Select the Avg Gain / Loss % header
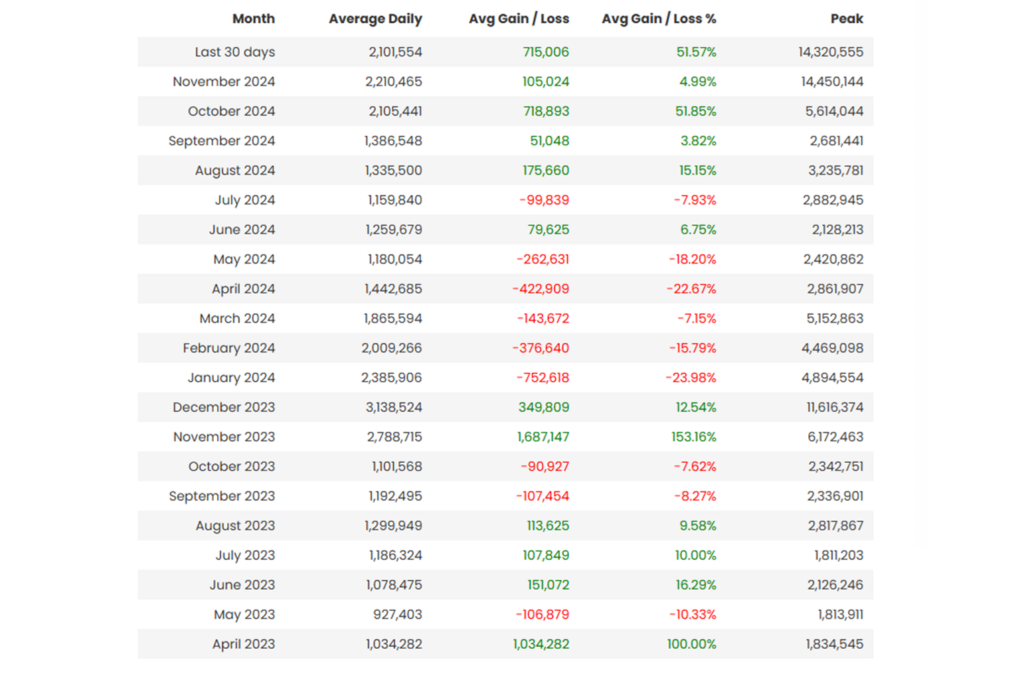This screenshot has height=680, width=1024. tap(658, 19)
